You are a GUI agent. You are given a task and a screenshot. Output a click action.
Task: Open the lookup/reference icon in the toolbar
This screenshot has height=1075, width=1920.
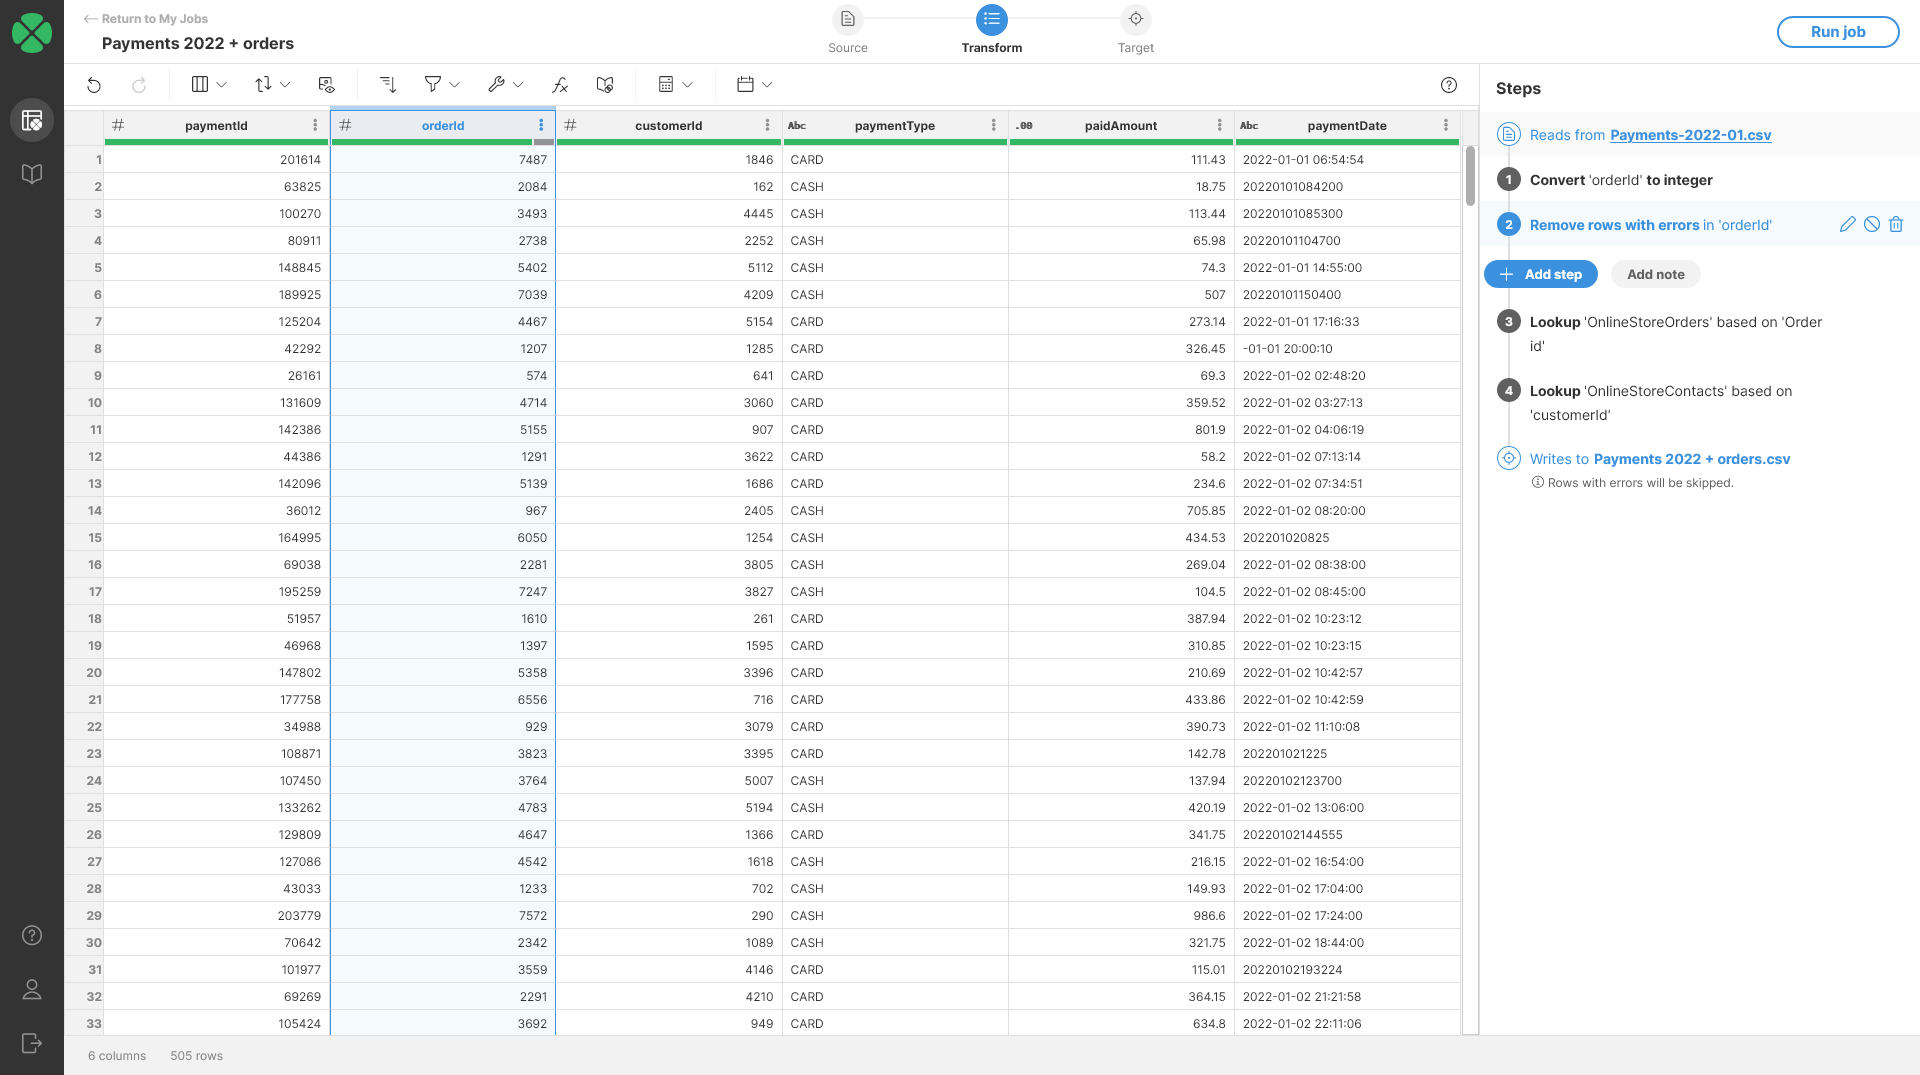[x=604, y=84]
